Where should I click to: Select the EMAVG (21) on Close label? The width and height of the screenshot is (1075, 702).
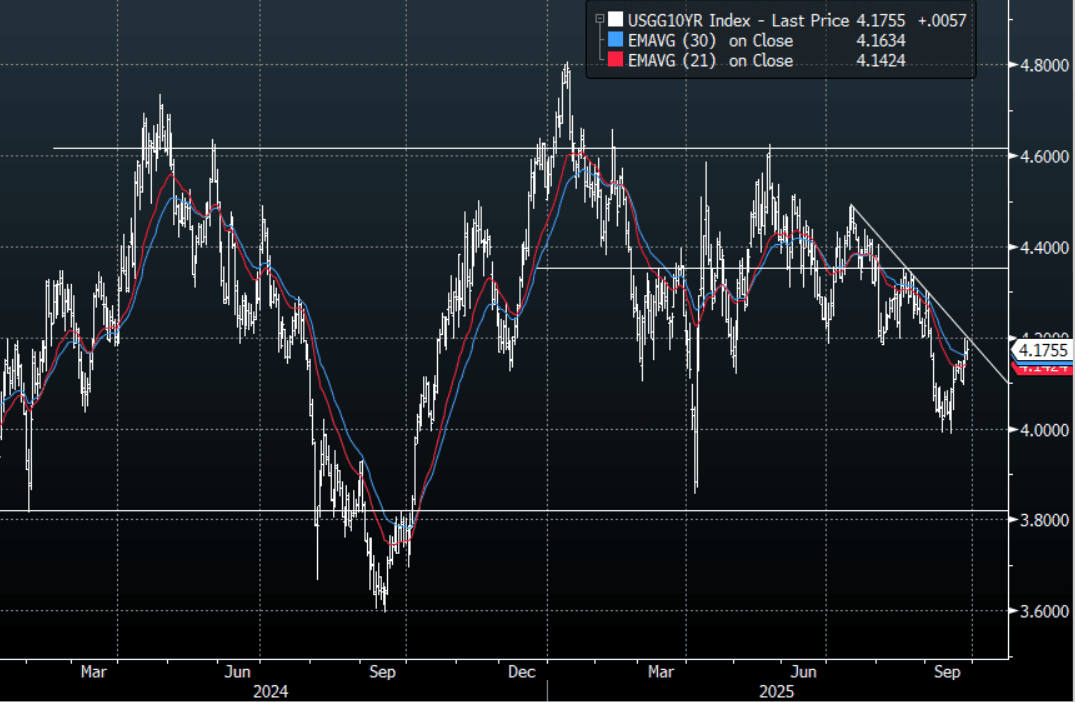coord(710,61)
